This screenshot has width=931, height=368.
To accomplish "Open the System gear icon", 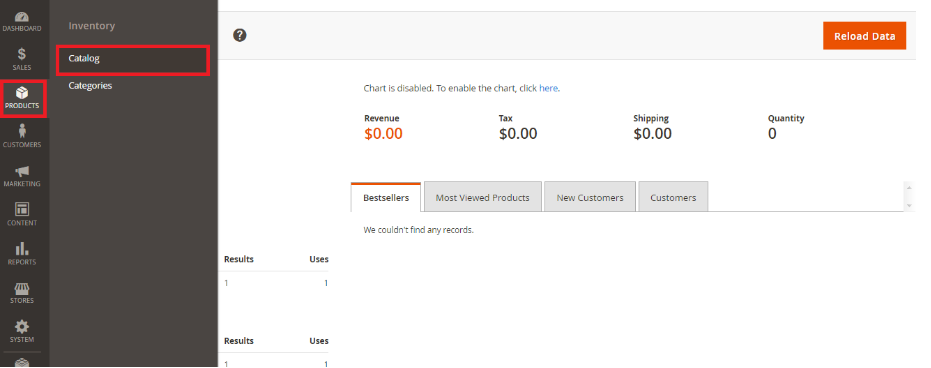I will coord(22,332).
